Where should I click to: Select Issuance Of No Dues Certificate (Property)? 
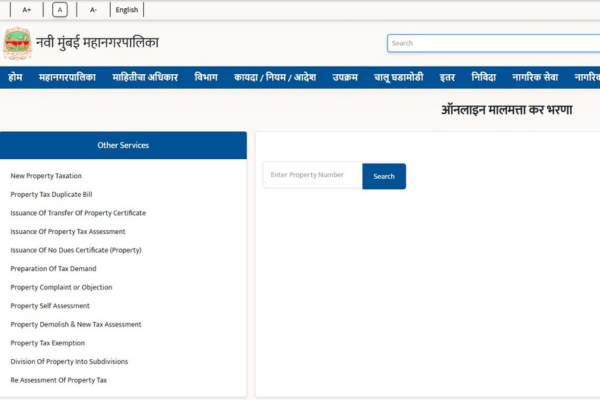click(x=75, y=250)
